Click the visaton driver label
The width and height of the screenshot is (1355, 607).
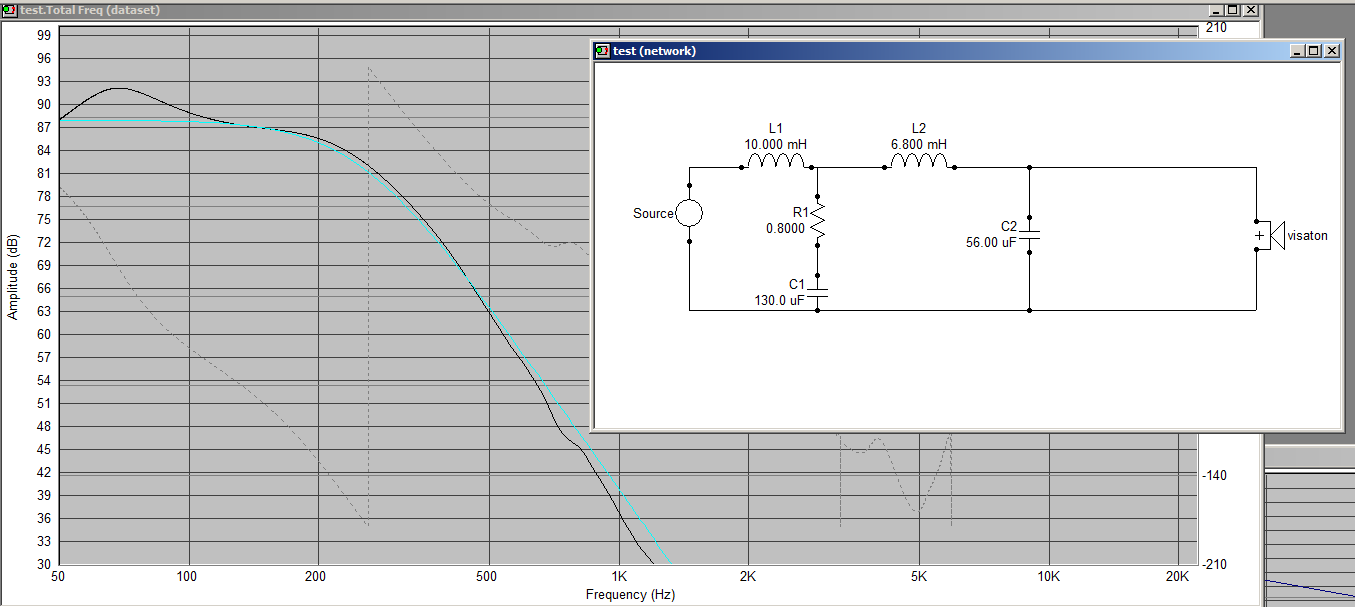(1308, 235)
